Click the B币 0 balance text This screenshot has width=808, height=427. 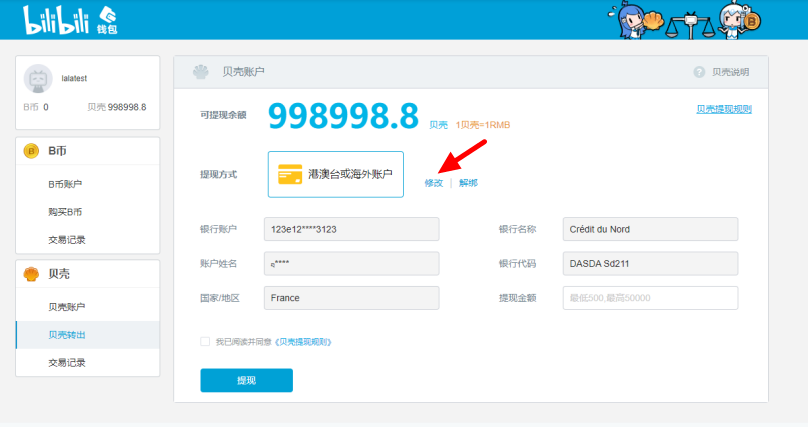[x=36, y=107]
